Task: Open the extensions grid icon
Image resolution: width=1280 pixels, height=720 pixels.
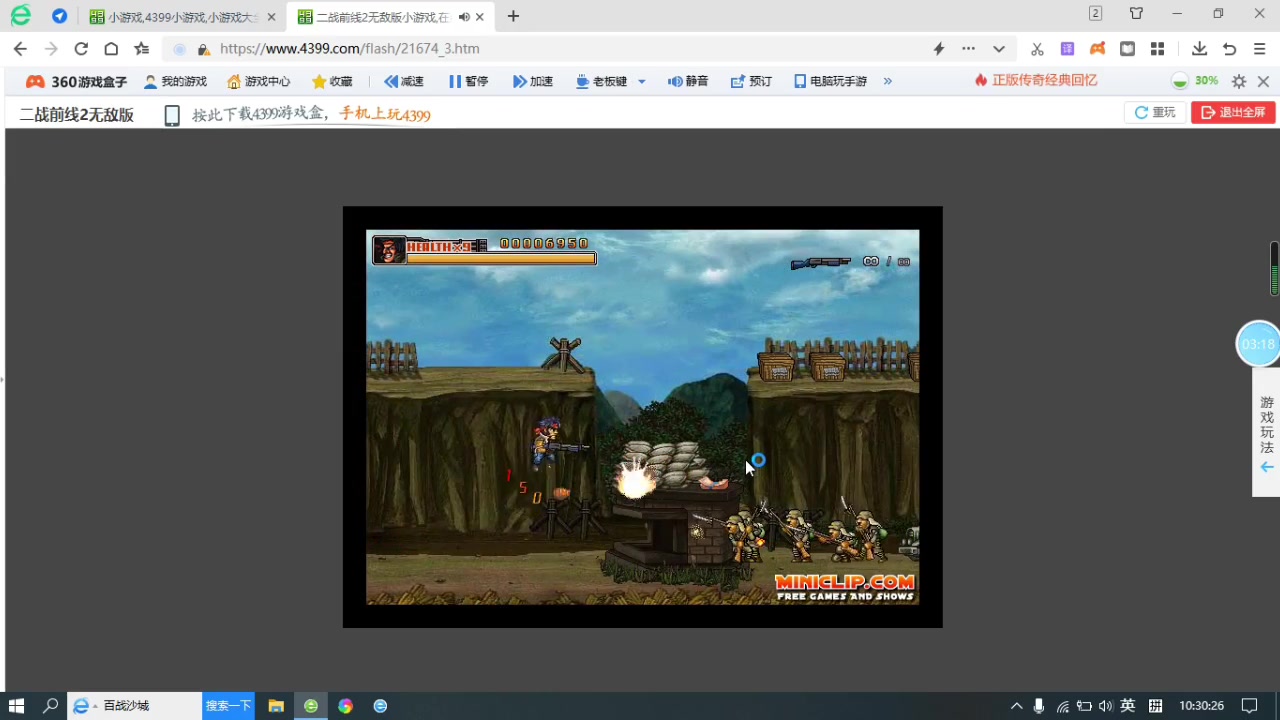Action: pos(1157,48)
